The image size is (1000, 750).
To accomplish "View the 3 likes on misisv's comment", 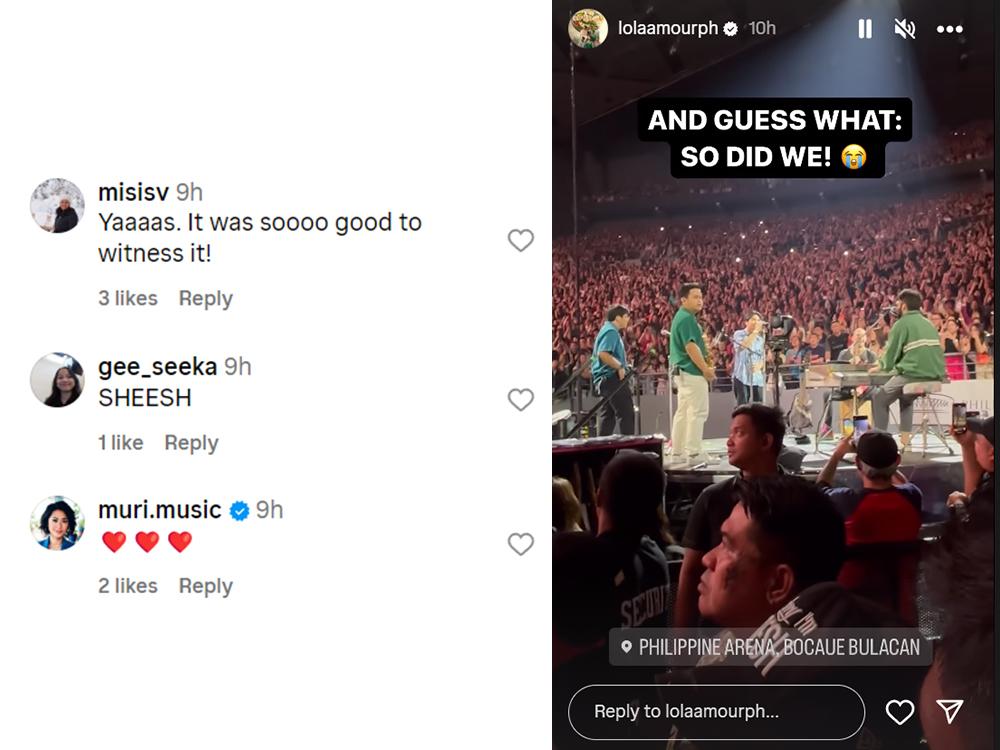I will [x=128, y=298].
